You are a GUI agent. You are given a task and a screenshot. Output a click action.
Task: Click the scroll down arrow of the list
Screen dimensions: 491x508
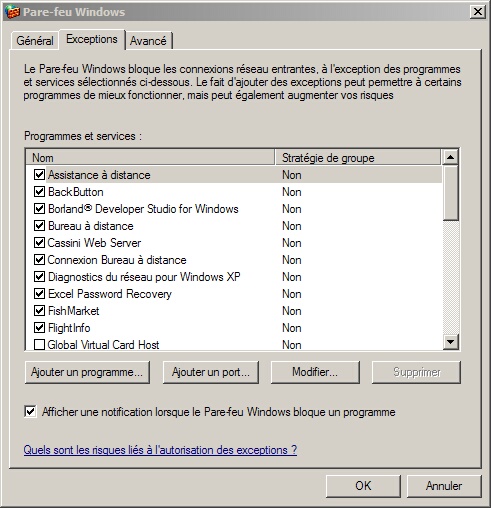pos(451,342)
